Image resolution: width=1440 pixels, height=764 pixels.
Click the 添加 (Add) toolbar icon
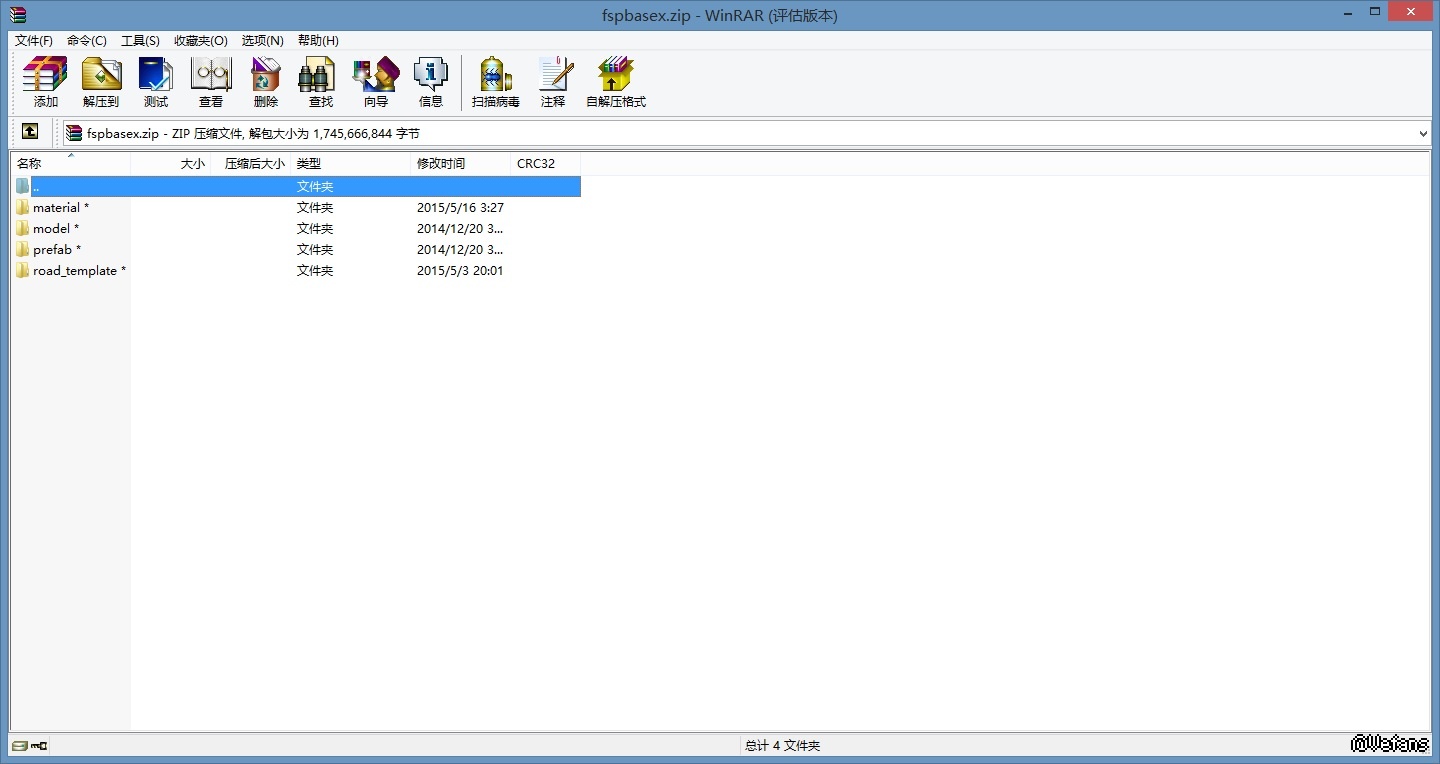[x=45, y=81]
